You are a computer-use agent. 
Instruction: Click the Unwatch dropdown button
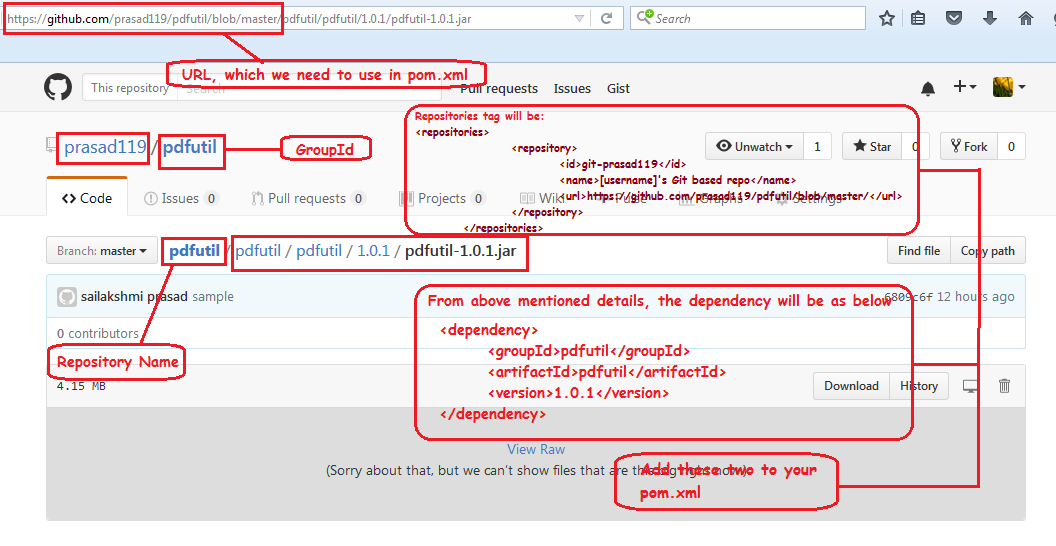(754, 146)
